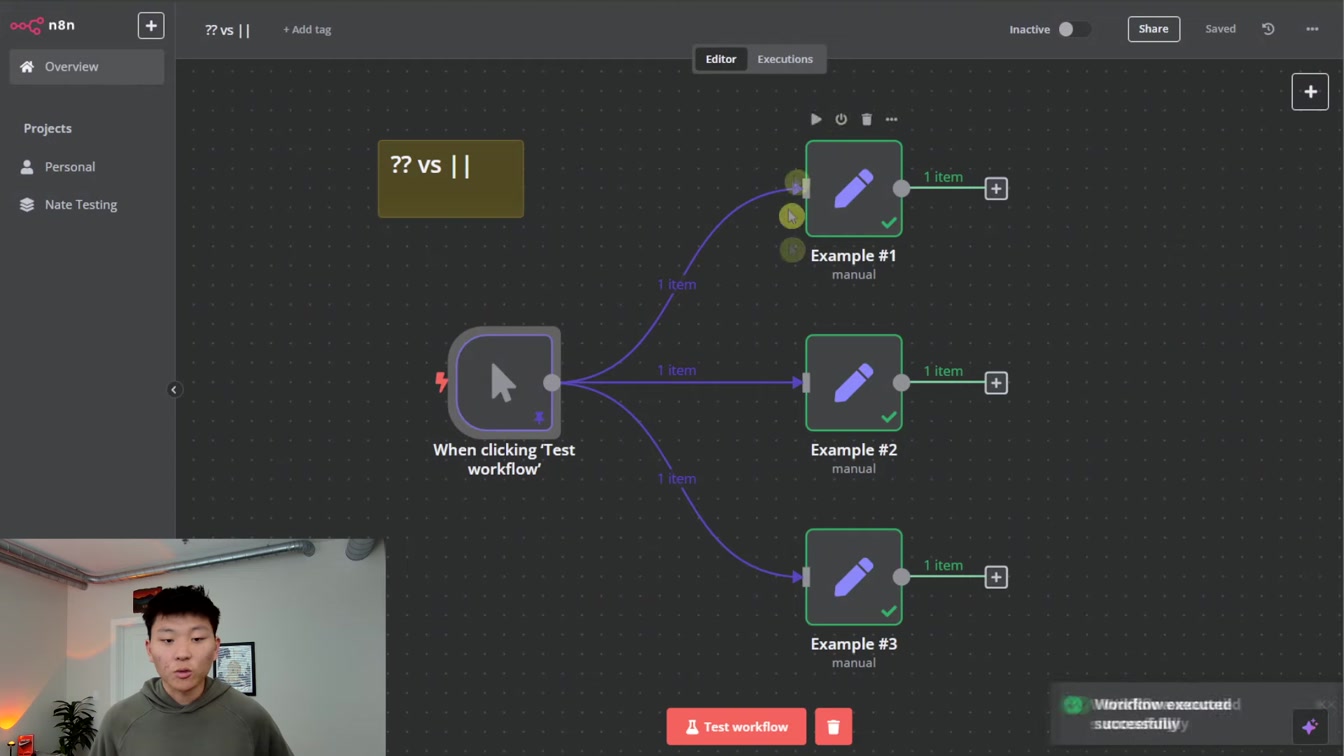Click green checkmark on Example #3
The height and width of the screenshot is (756, 1344).
[x=889, y=611]
